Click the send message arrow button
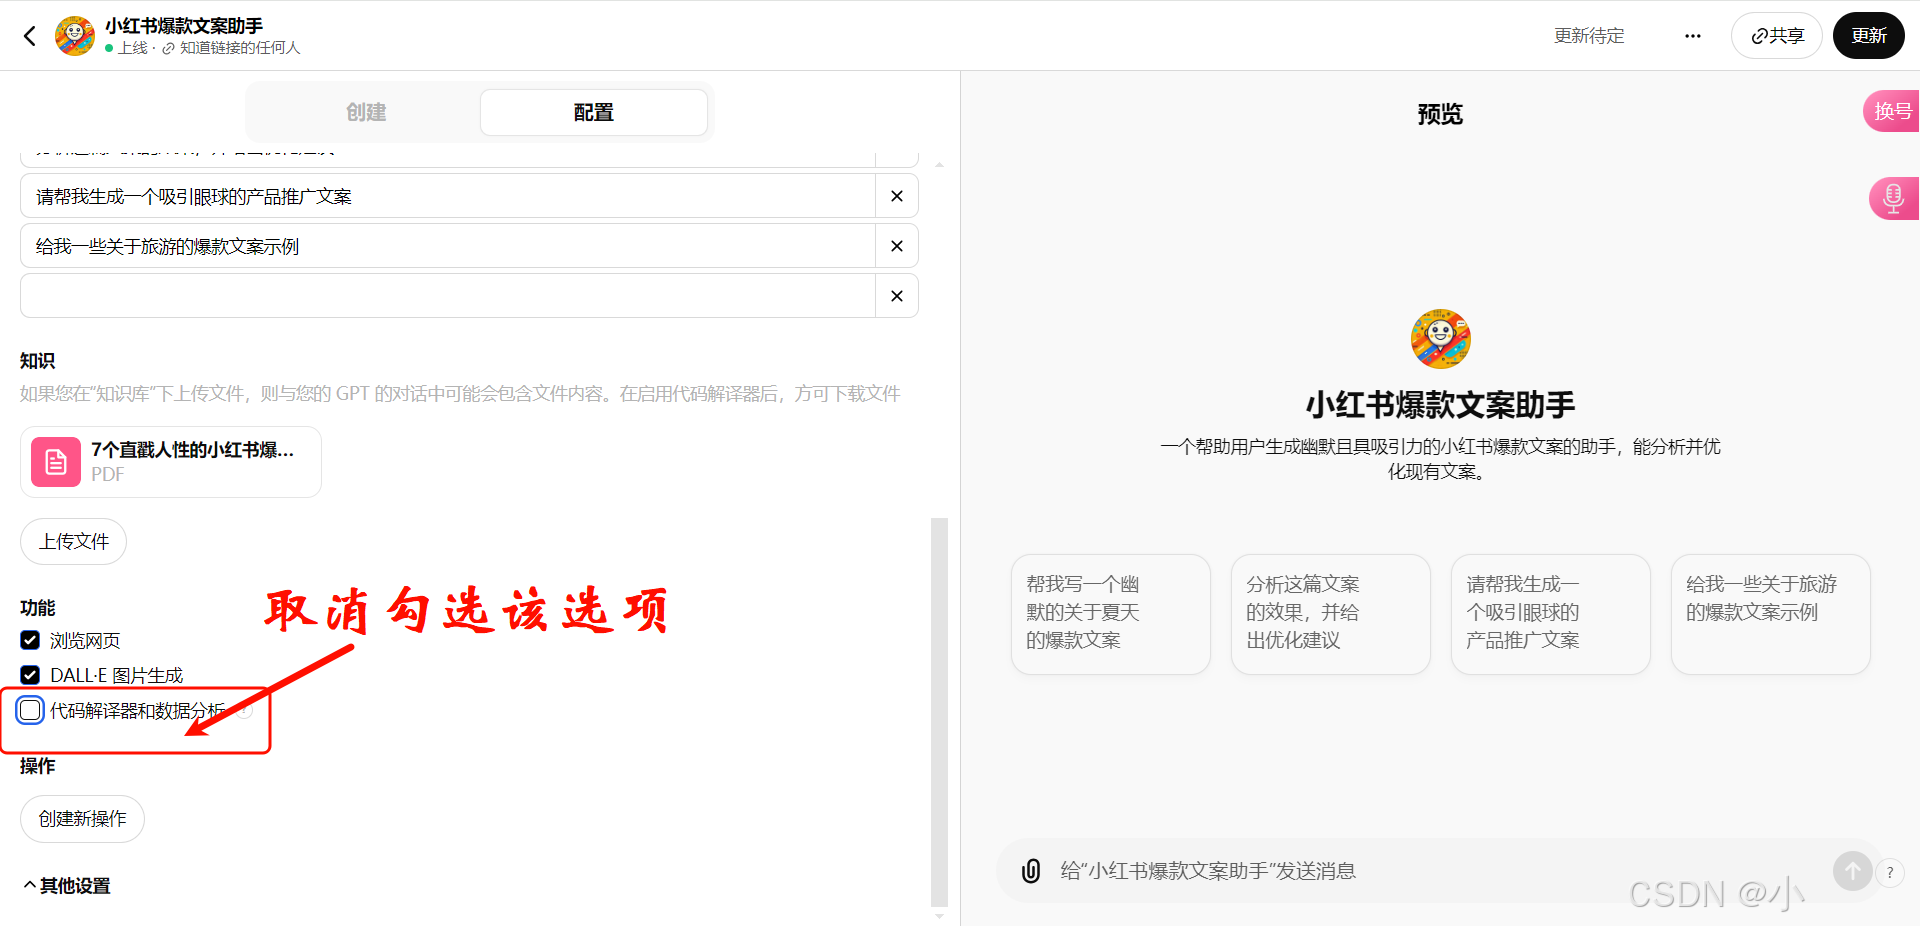1920x926 pixels. [1852, 871]
